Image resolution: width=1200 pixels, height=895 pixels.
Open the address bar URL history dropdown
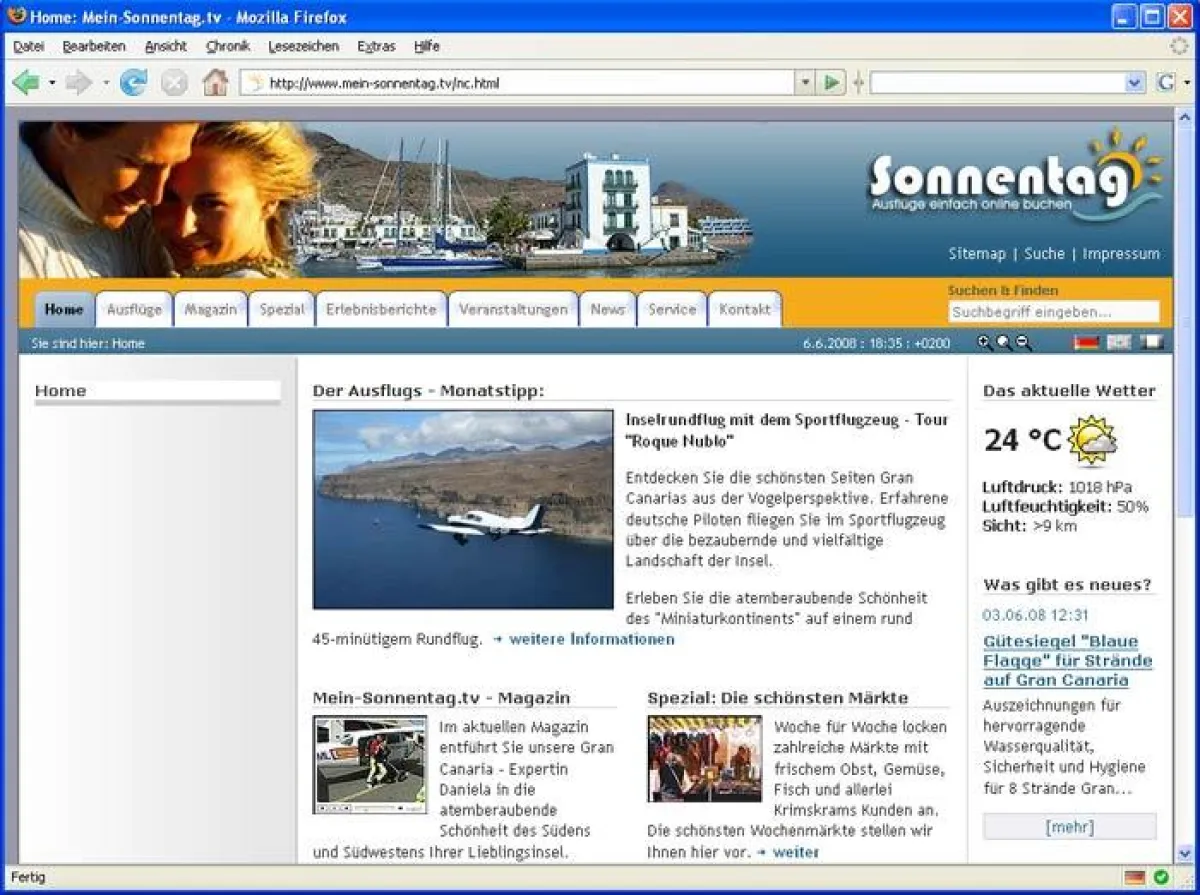click(x=806, y=83)
